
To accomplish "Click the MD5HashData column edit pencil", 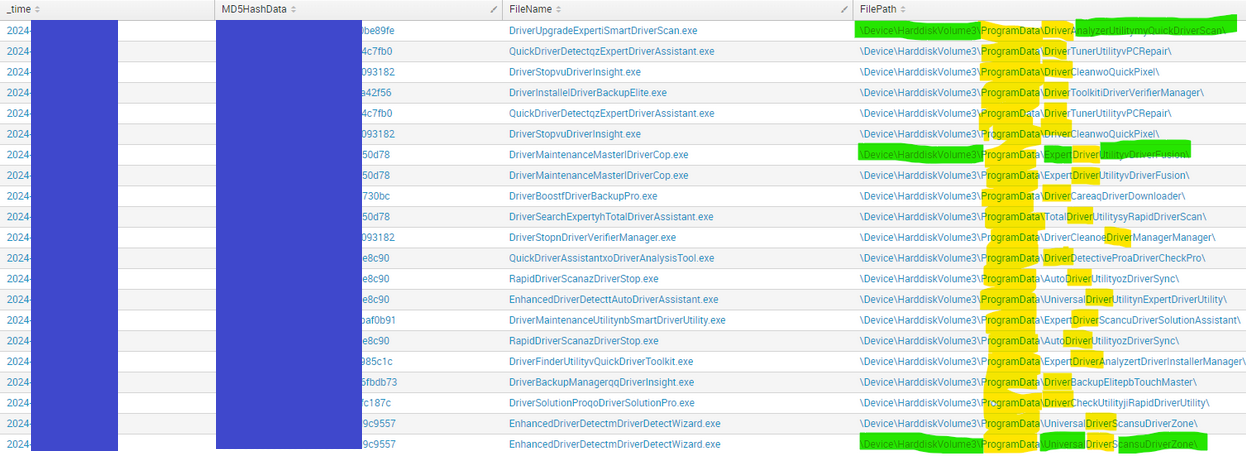I will (494, 9).
